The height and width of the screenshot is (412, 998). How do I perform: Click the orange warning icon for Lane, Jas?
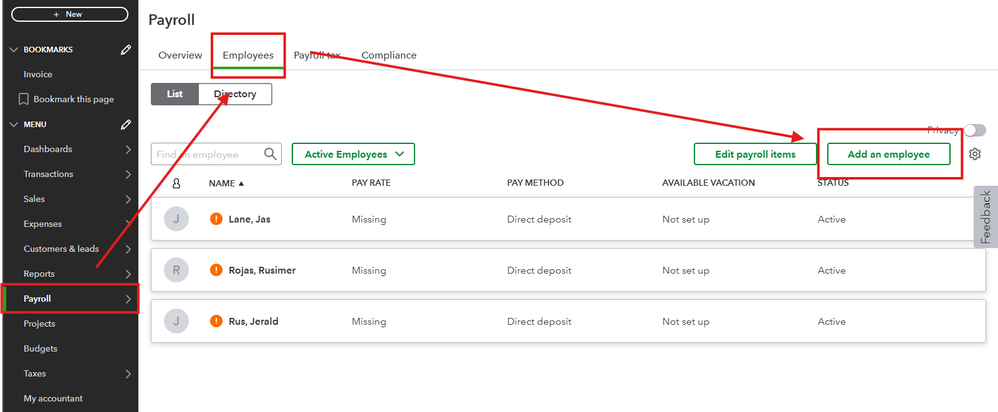click(216, 219)
